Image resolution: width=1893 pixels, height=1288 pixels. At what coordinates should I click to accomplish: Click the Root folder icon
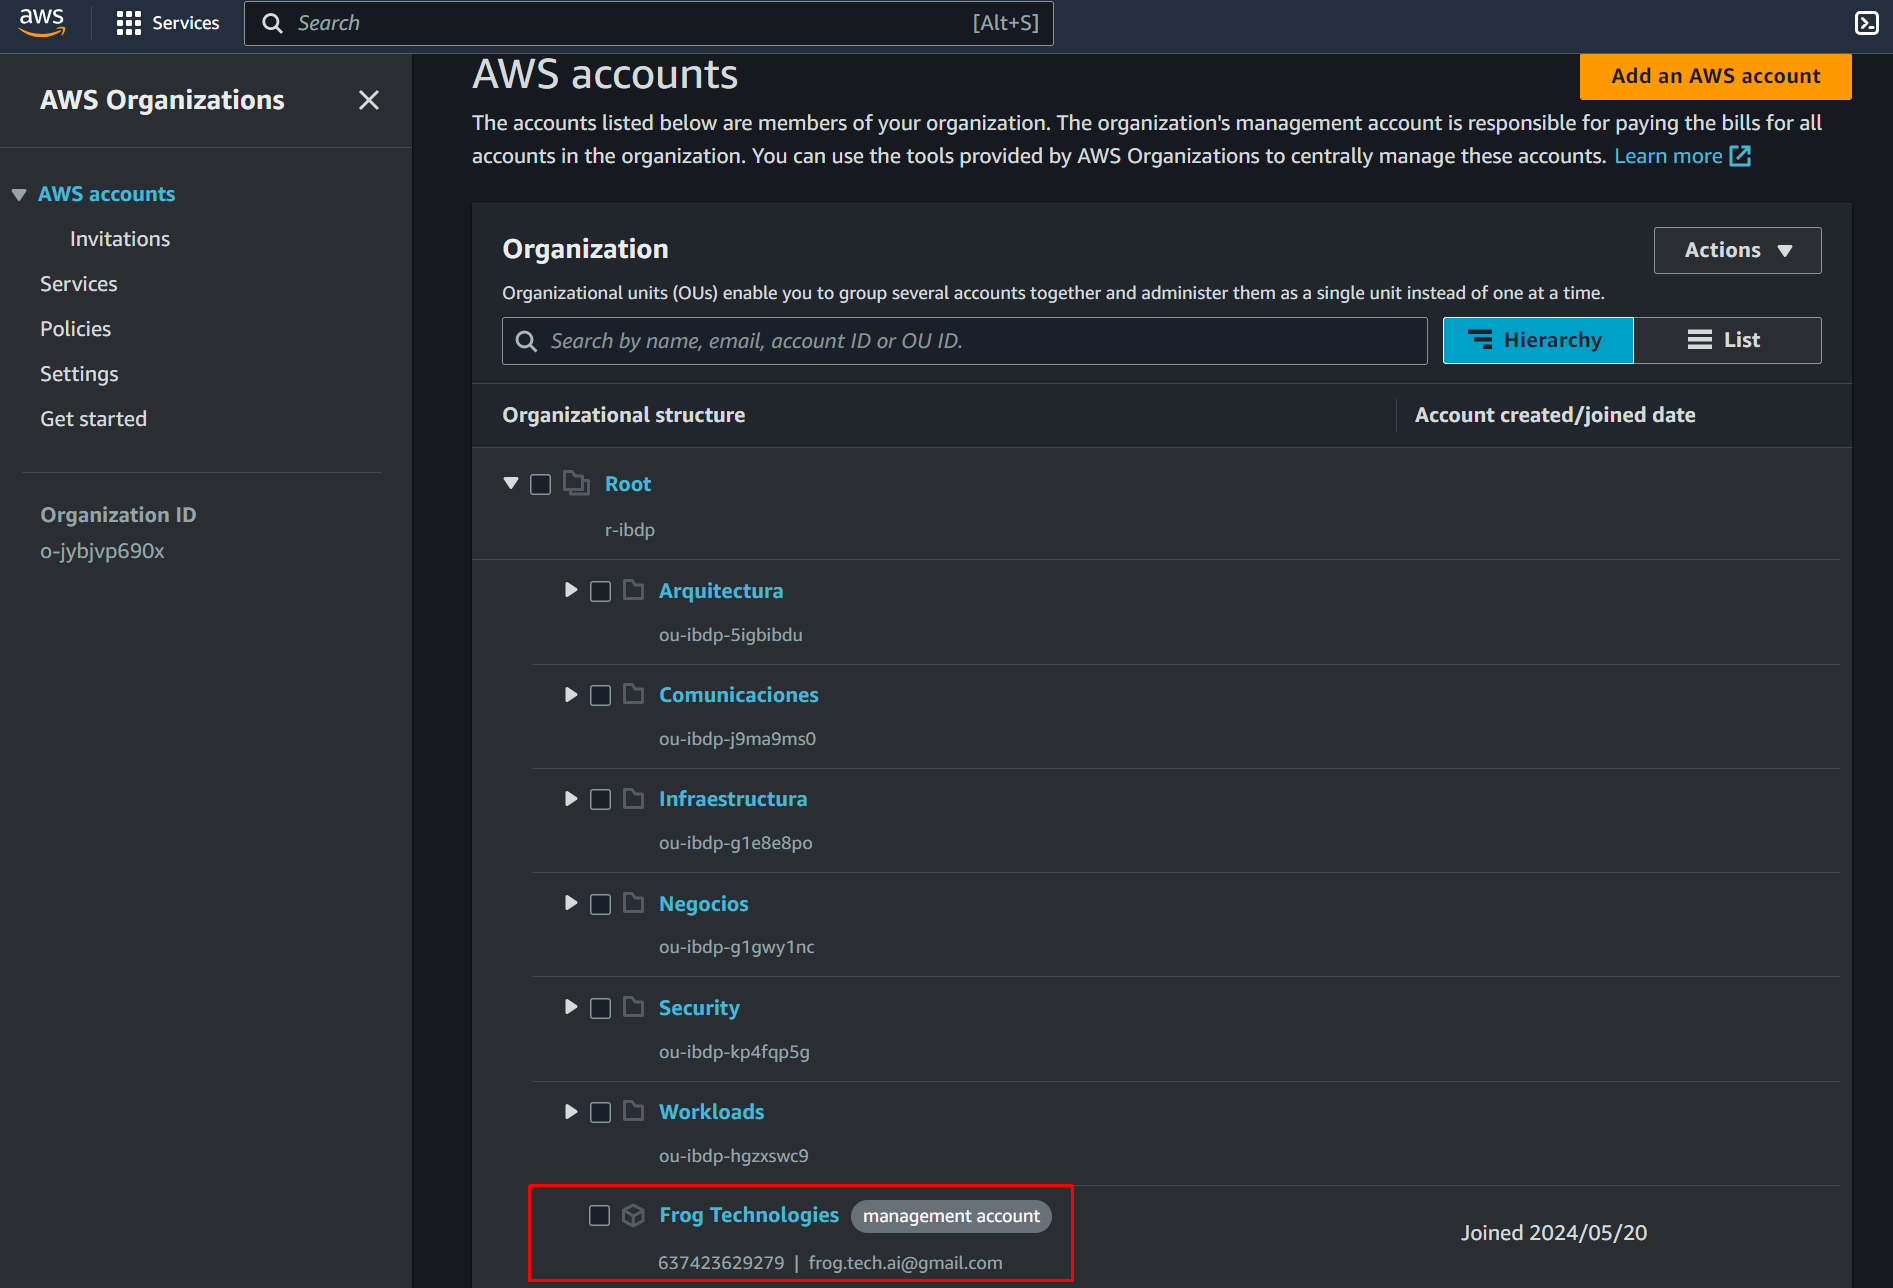tap(576, 484)
